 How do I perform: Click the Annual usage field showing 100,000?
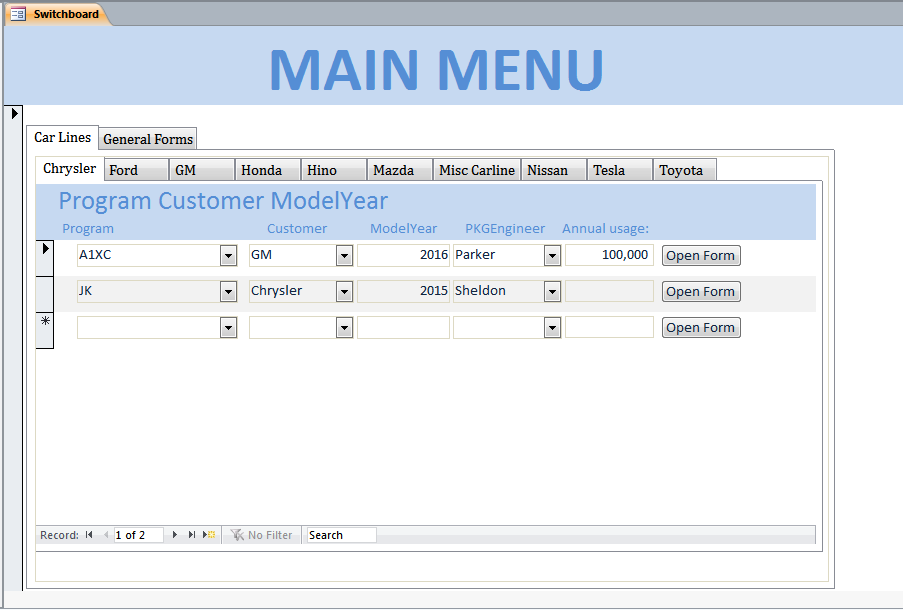point(609,255)
